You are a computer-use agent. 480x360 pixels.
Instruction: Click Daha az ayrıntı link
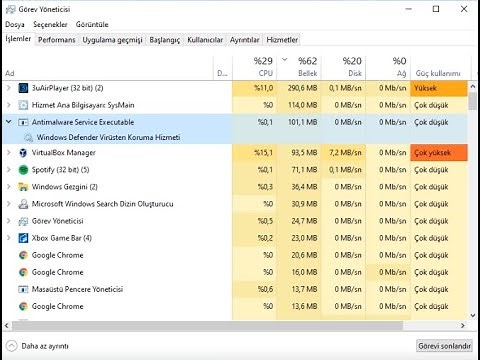click(x=45, y=346)
